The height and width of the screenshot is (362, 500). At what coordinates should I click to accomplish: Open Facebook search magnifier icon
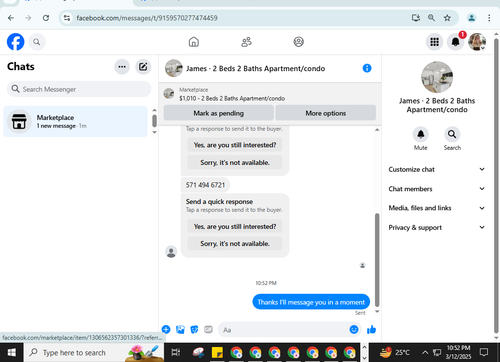click(37, 42)
